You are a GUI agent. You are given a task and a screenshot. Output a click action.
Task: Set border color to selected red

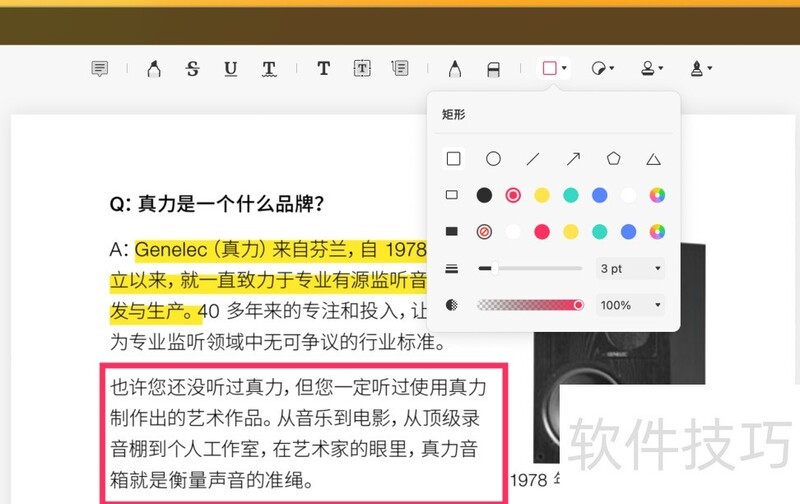click(513, 195)
